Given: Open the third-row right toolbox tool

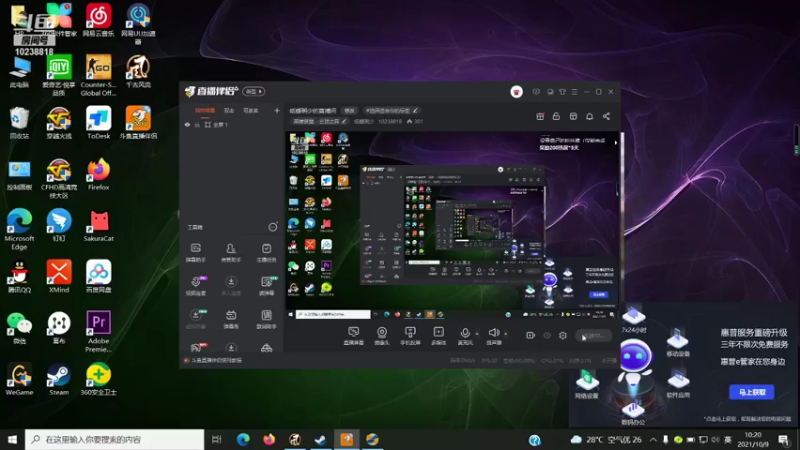Looking at the screenshot, I should click(x=266, y=319).
